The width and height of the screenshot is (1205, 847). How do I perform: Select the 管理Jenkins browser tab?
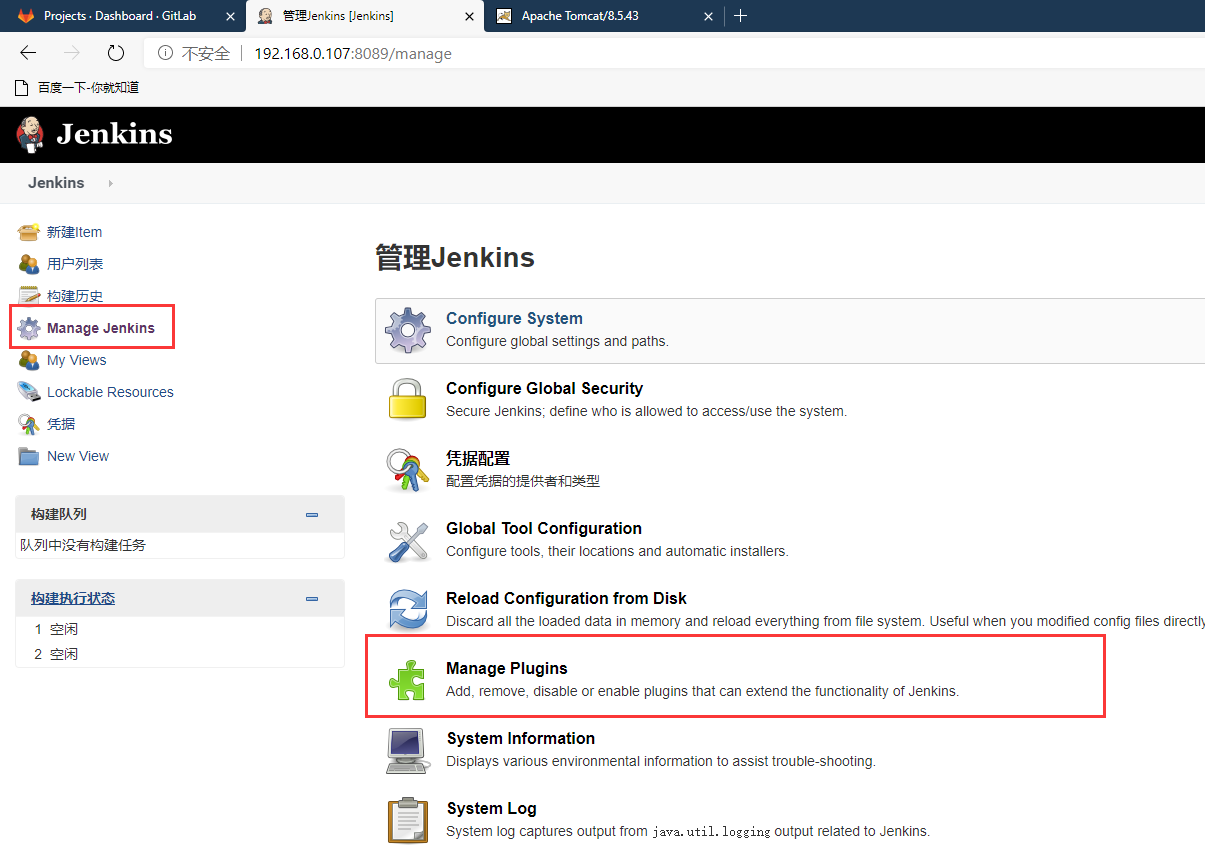coord(363,16)
